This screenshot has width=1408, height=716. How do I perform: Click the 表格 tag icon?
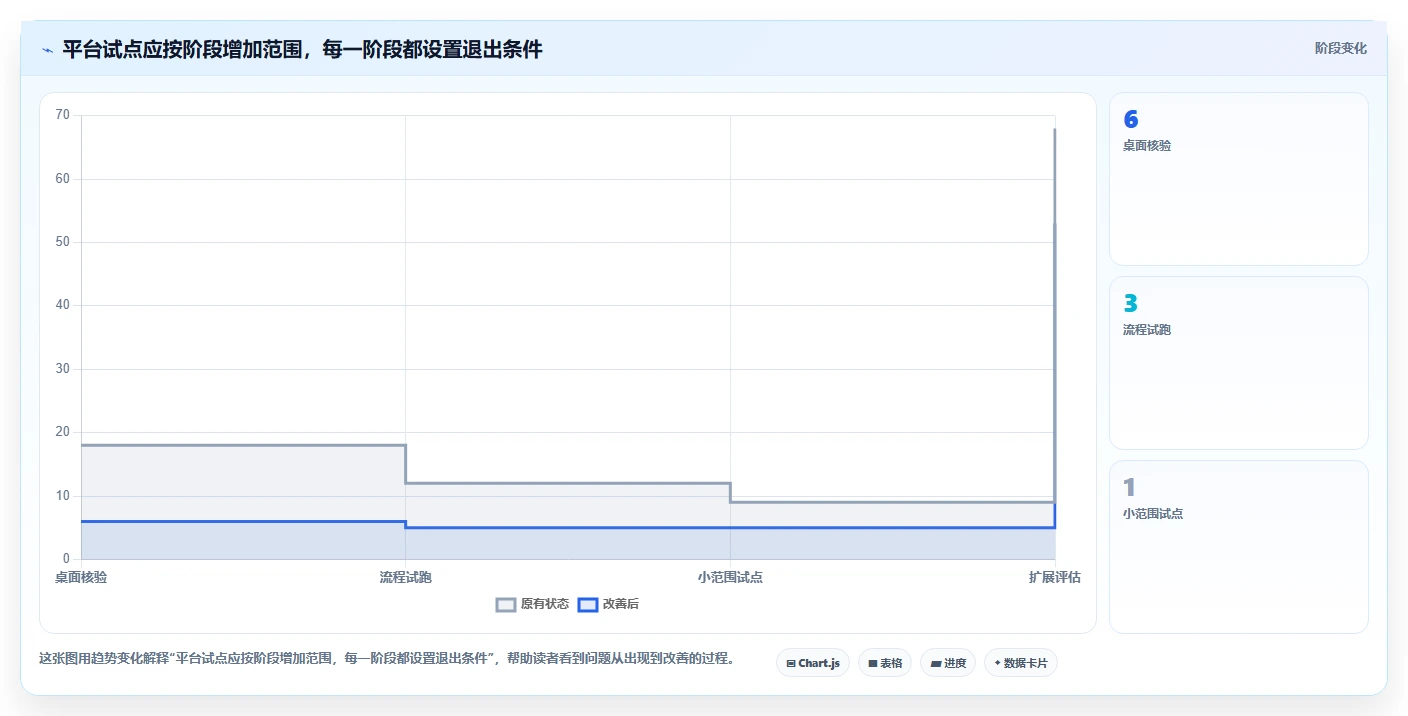872,663
